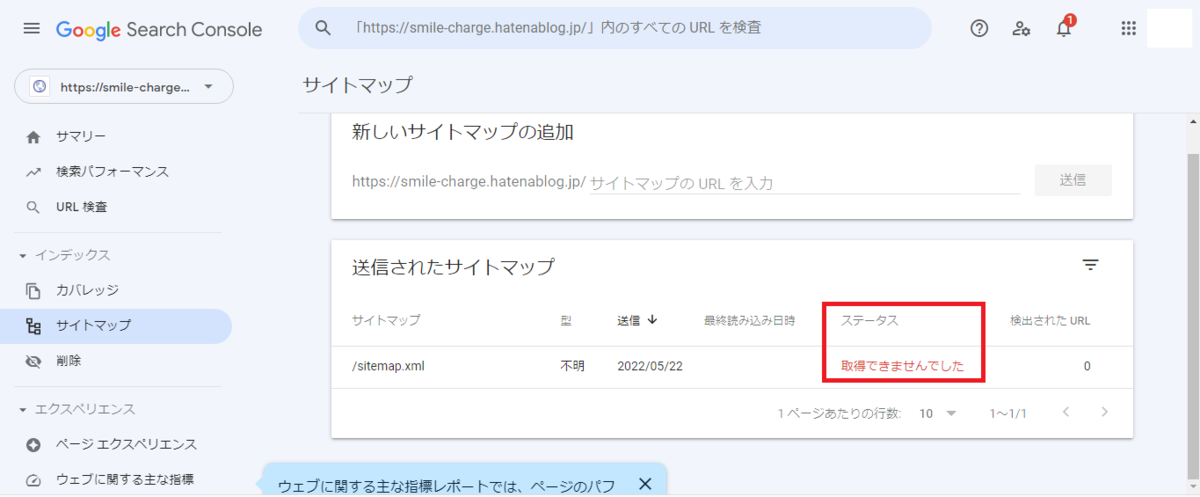This screenshot has width=1200, height=497.
Task: Open the filter icon for submitted sitemaps
Action: coord(1090,265)
